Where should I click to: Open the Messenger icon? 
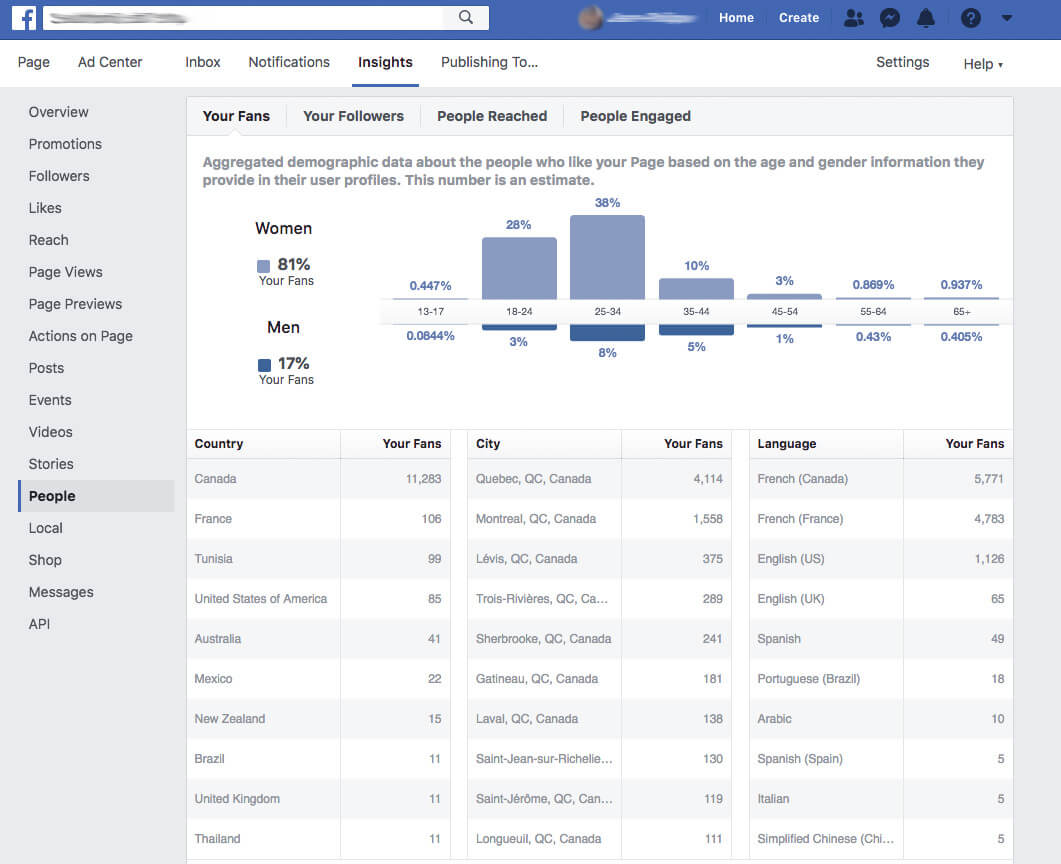click(x=890, y=18)
